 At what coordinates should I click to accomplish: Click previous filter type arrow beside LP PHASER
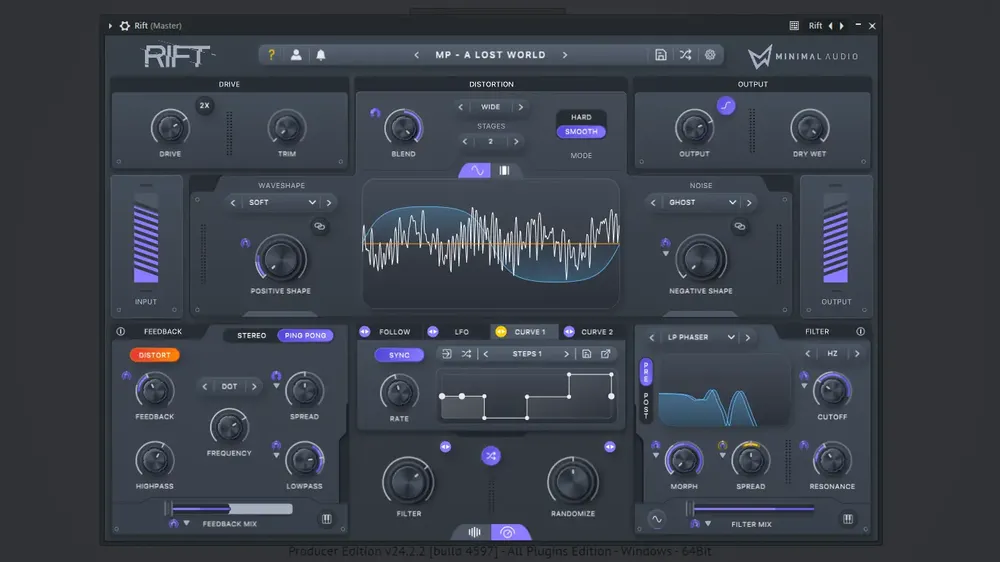click(x=651, y=337)
